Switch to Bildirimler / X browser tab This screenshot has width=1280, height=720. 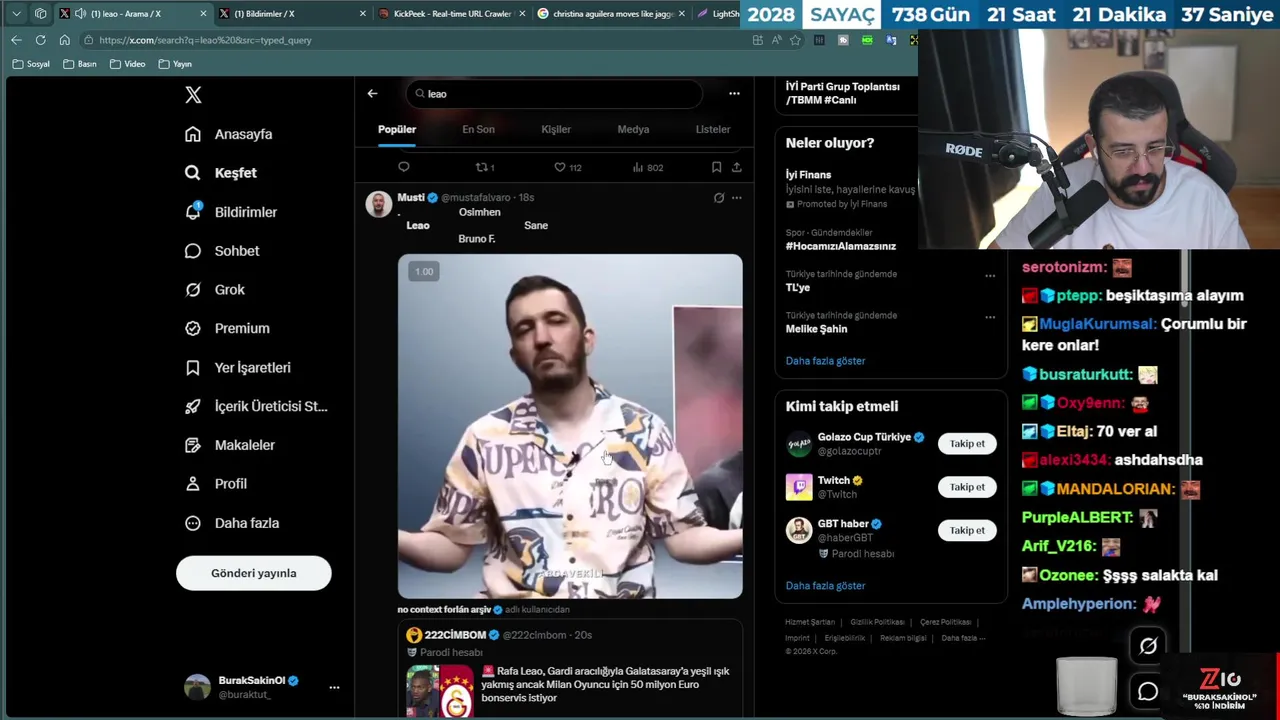pyautogui.click(x=292, y=14)
